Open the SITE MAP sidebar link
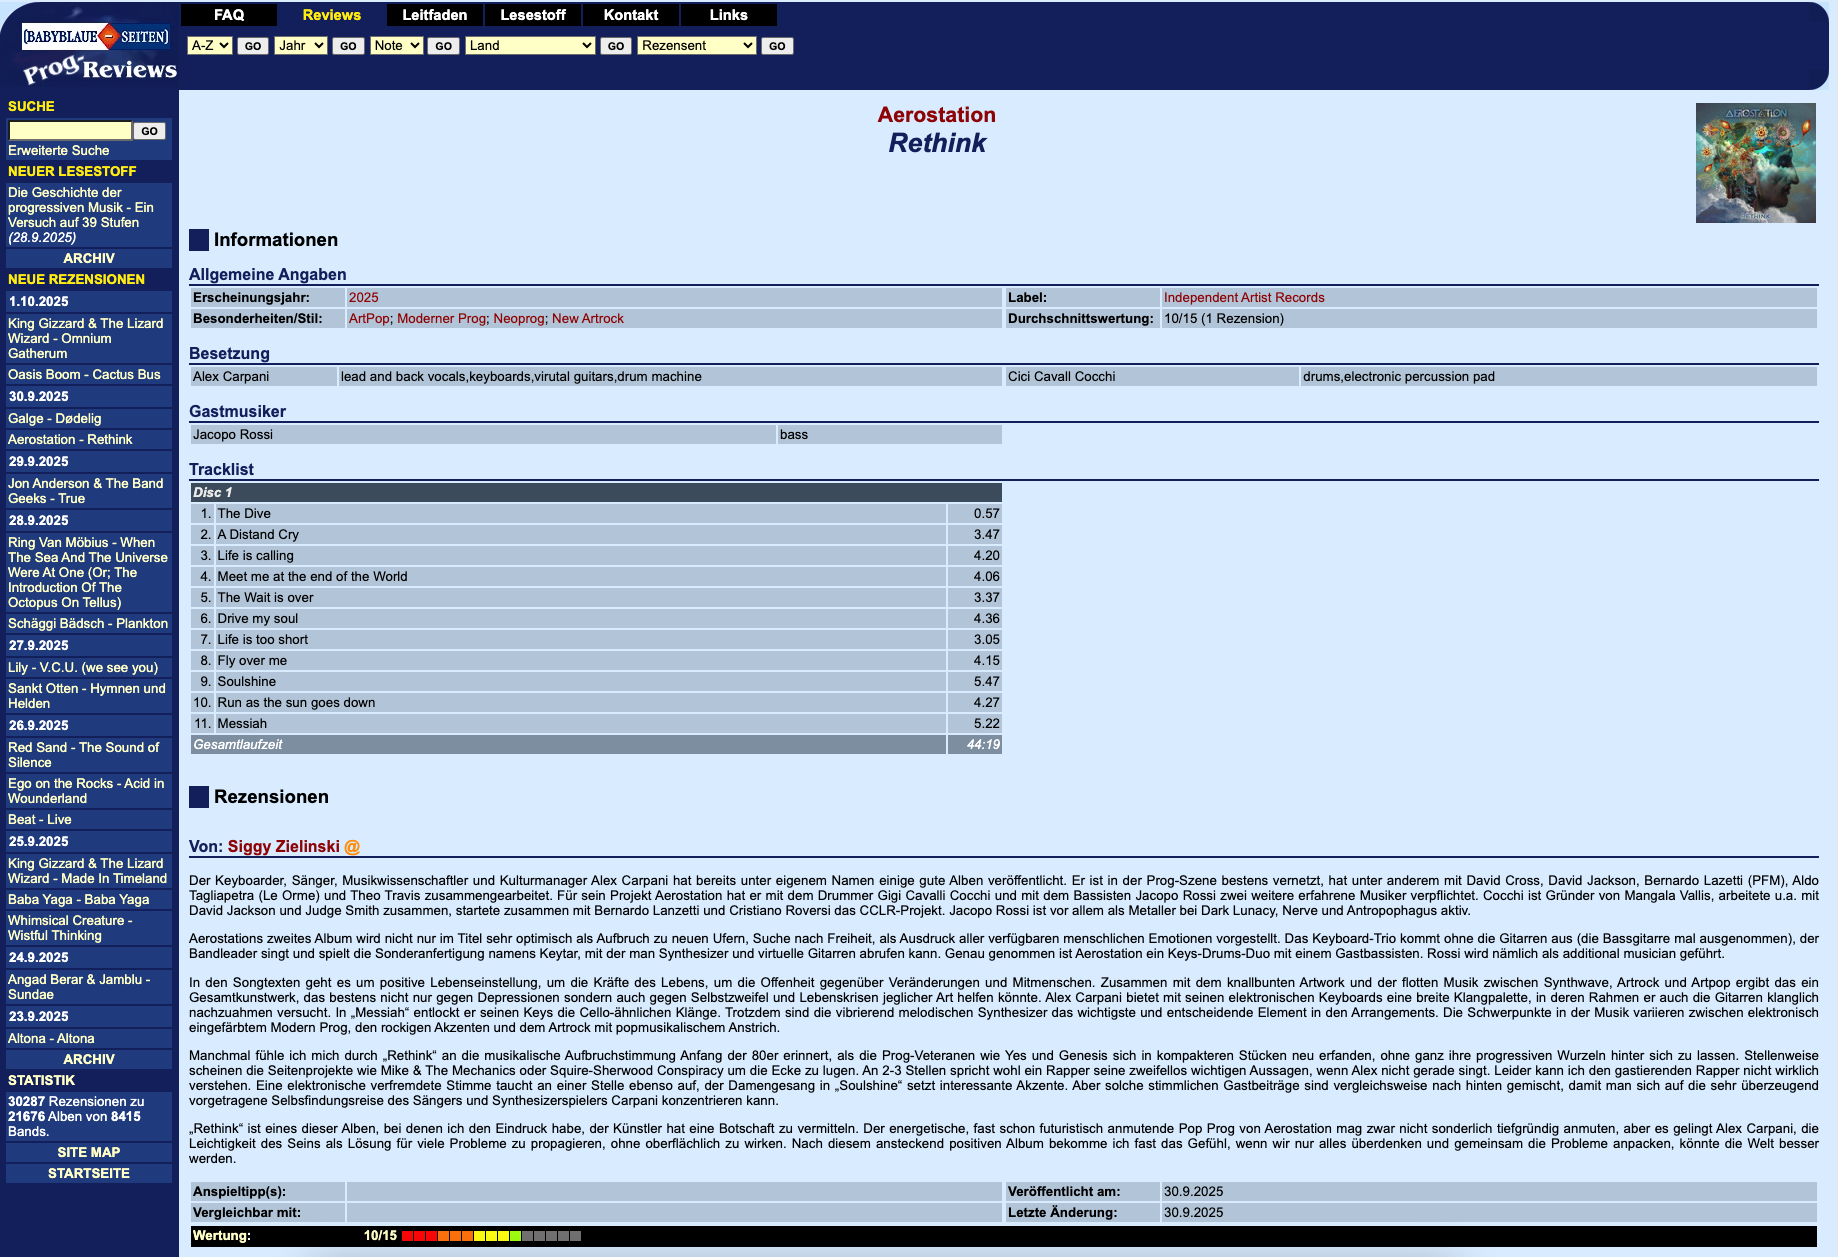 [x=89, y=1152]
